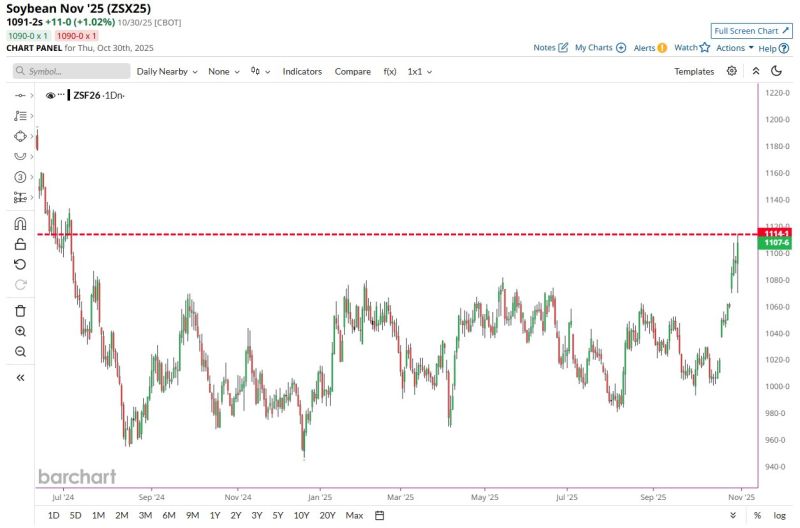Image resolution: width=800 pixels, height=528 pixels.
Task: Select the 2M time range
Action: (121, 515)
